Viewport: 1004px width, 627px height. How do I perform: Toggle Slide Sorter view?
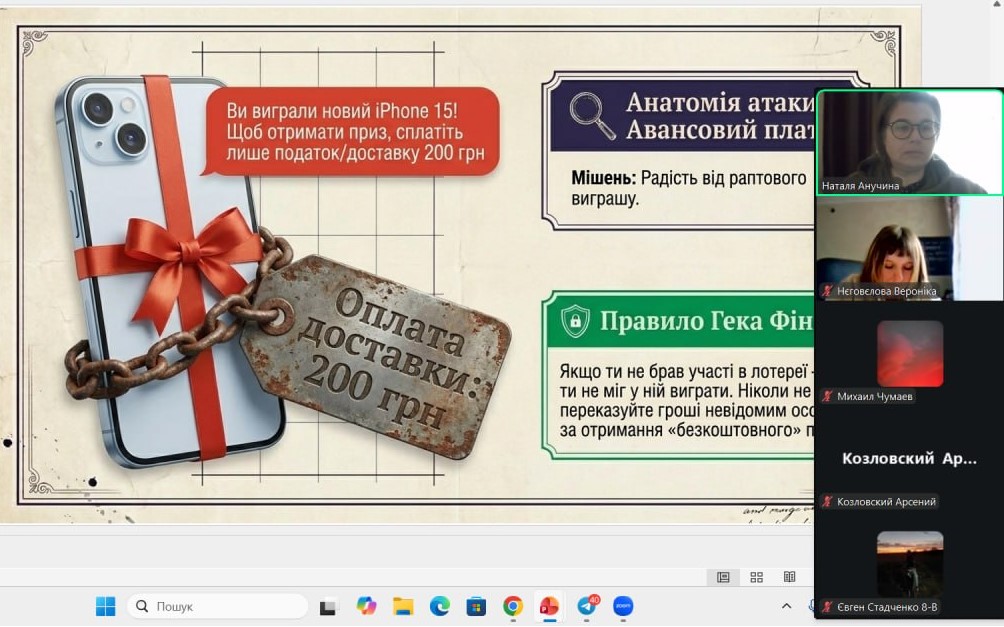pos(756,577)
